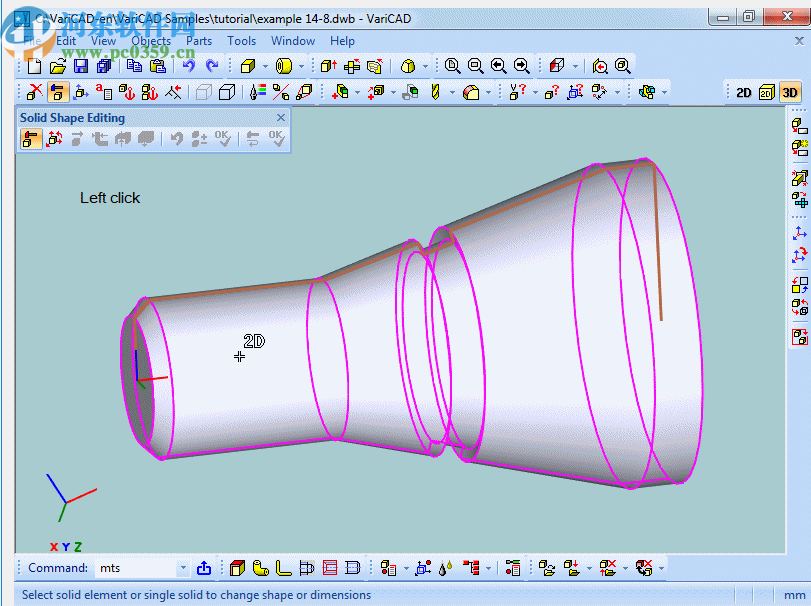Image resolution: width=811 pixels, height=606 pixels.
Task: Click the oil drops icon in bottom toolbar
Action: [x=445, y=568]
